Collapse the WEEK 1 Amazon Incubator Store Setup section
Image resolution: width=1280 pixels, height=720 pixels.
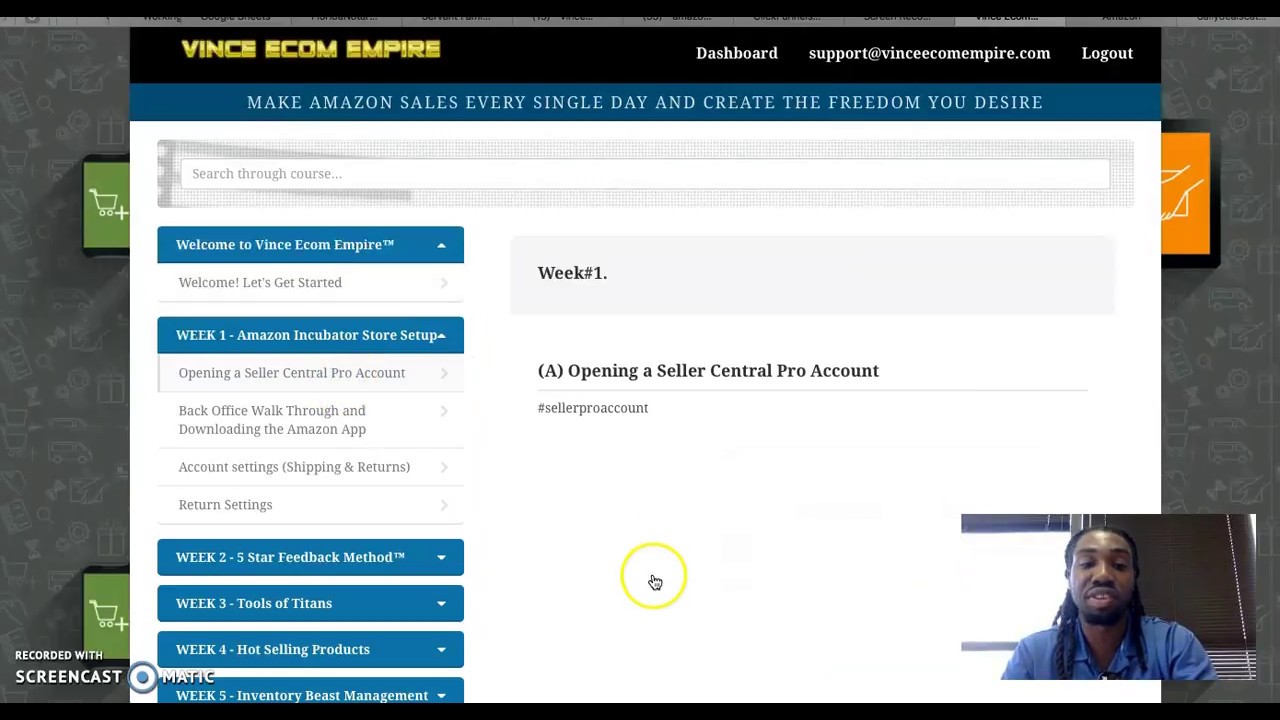[x=310, y=335]
